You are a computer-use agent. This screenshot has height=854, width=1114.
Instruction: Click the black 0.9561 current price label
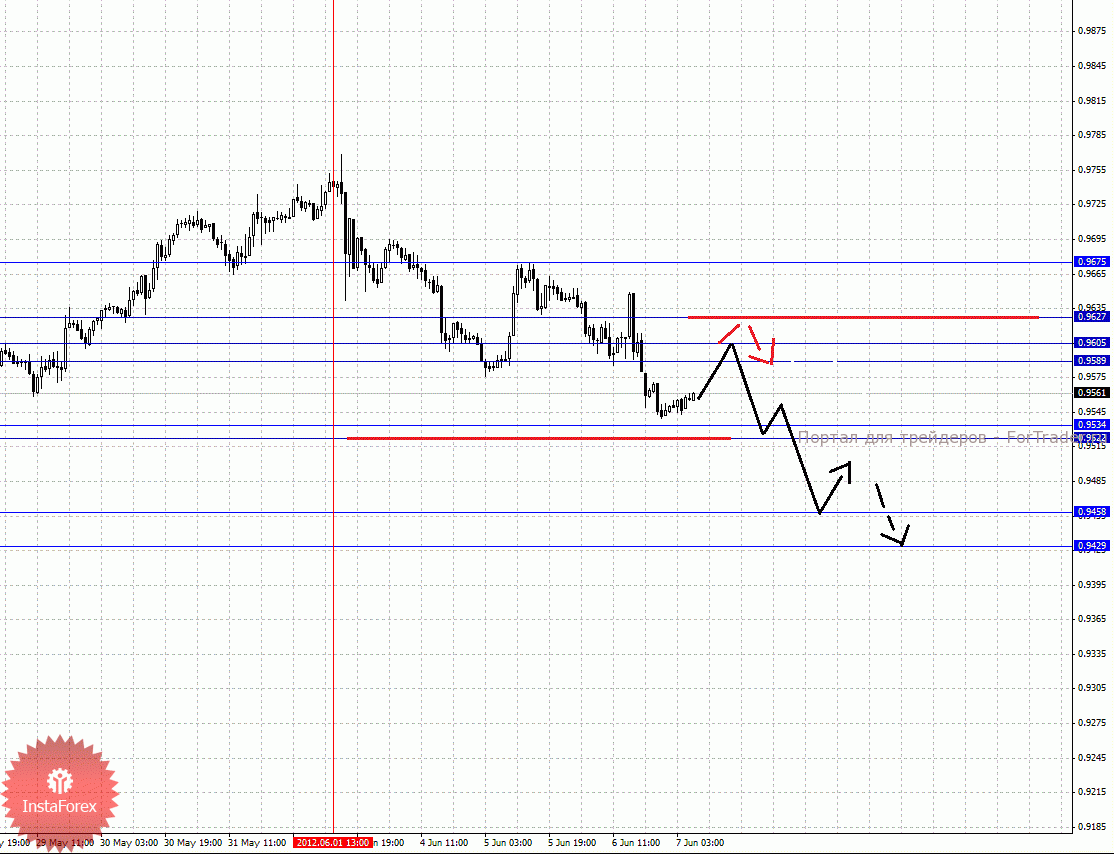1092,393
